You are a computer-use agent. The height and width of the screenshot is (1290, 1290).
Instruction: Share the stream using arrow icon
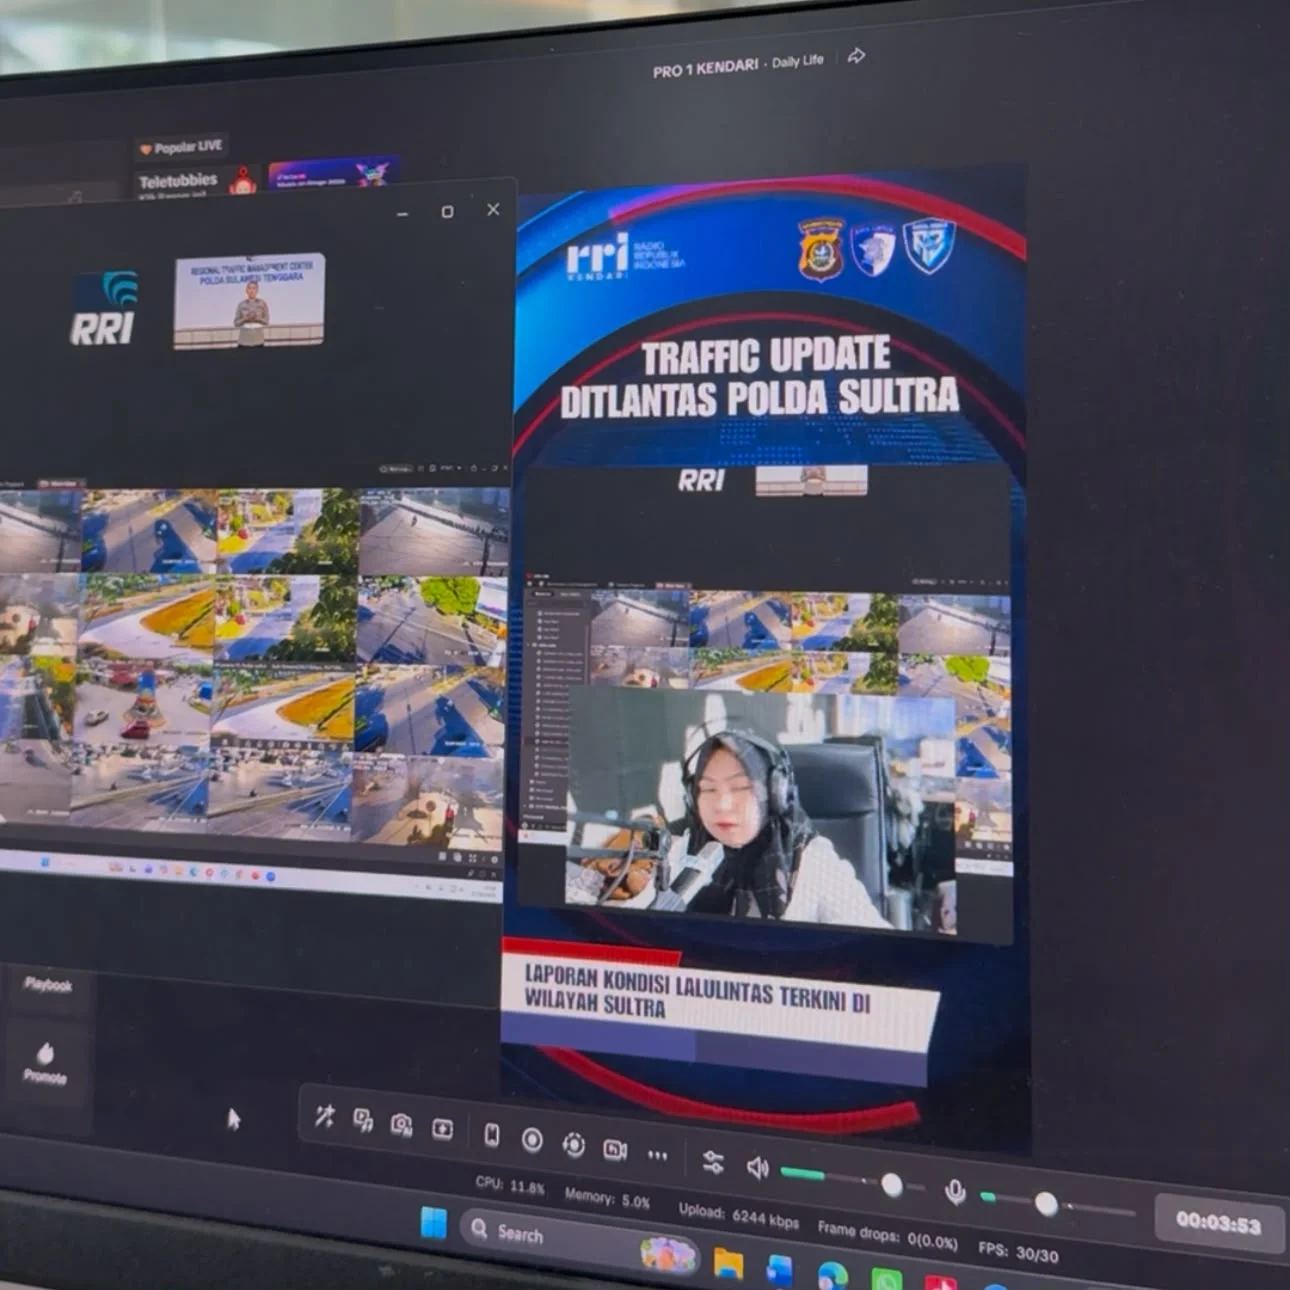pyautogui.click(x=856, y=56)
